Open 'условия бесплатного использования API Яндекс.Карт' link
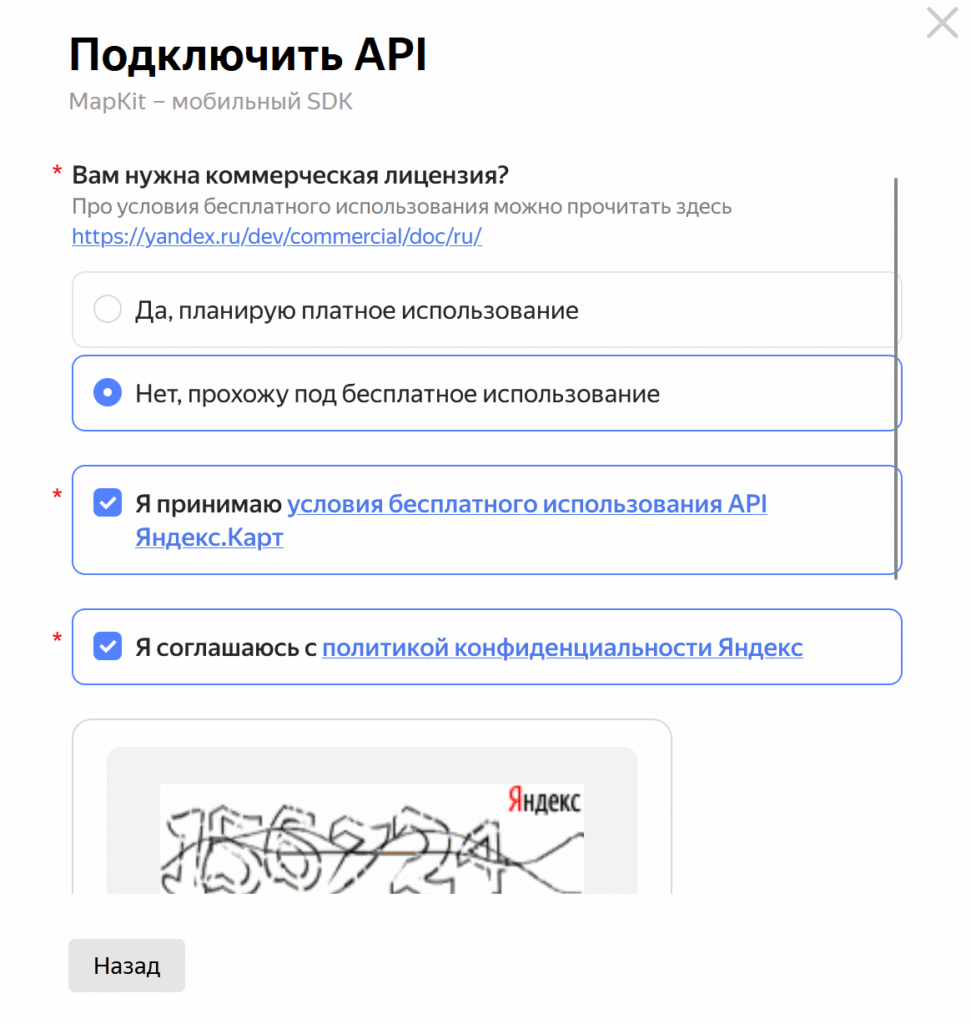The width and height of the screenshot is (971, 1024). [x=527, y=504]
